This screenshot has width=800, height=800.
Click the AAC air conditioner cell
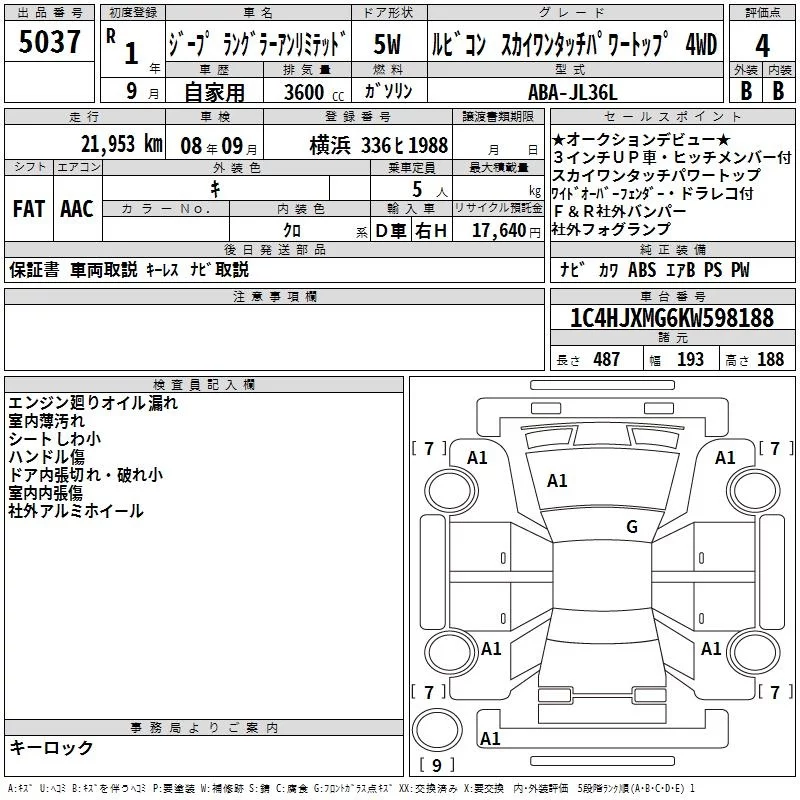click(77, 208)
